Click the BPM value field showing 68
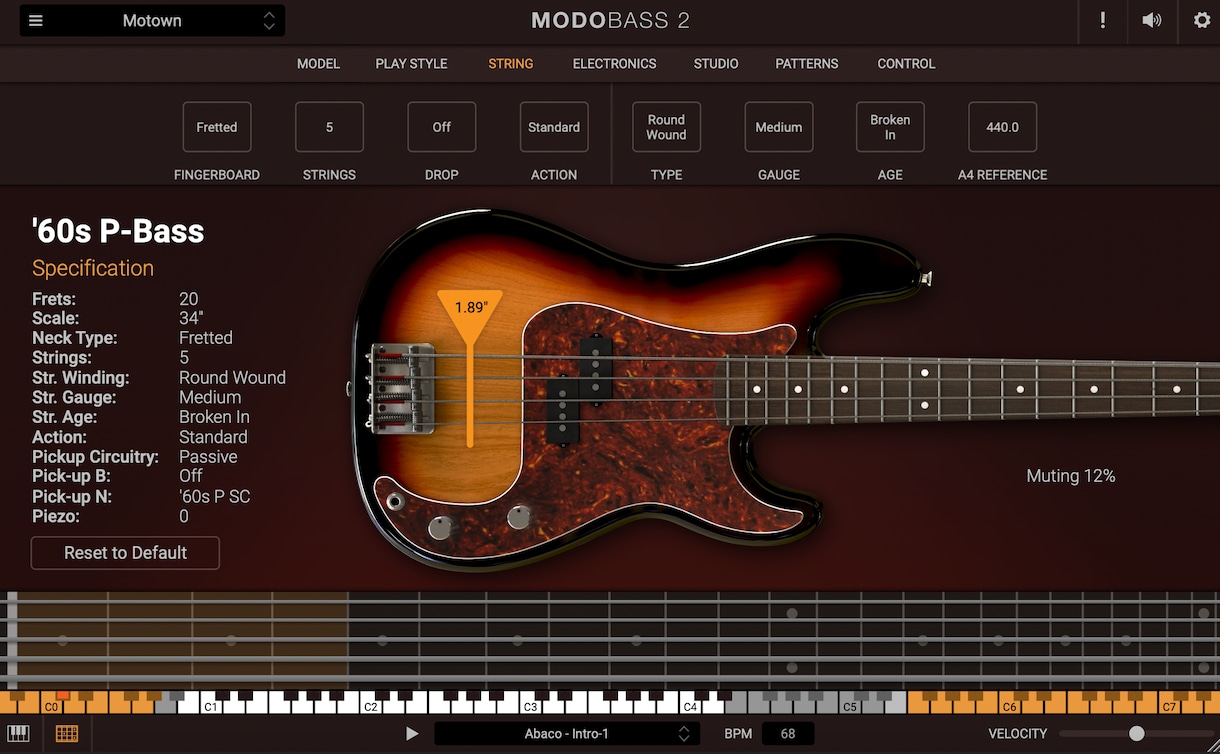The height and width of the screenshot is (754, 1220). (788, 734)
